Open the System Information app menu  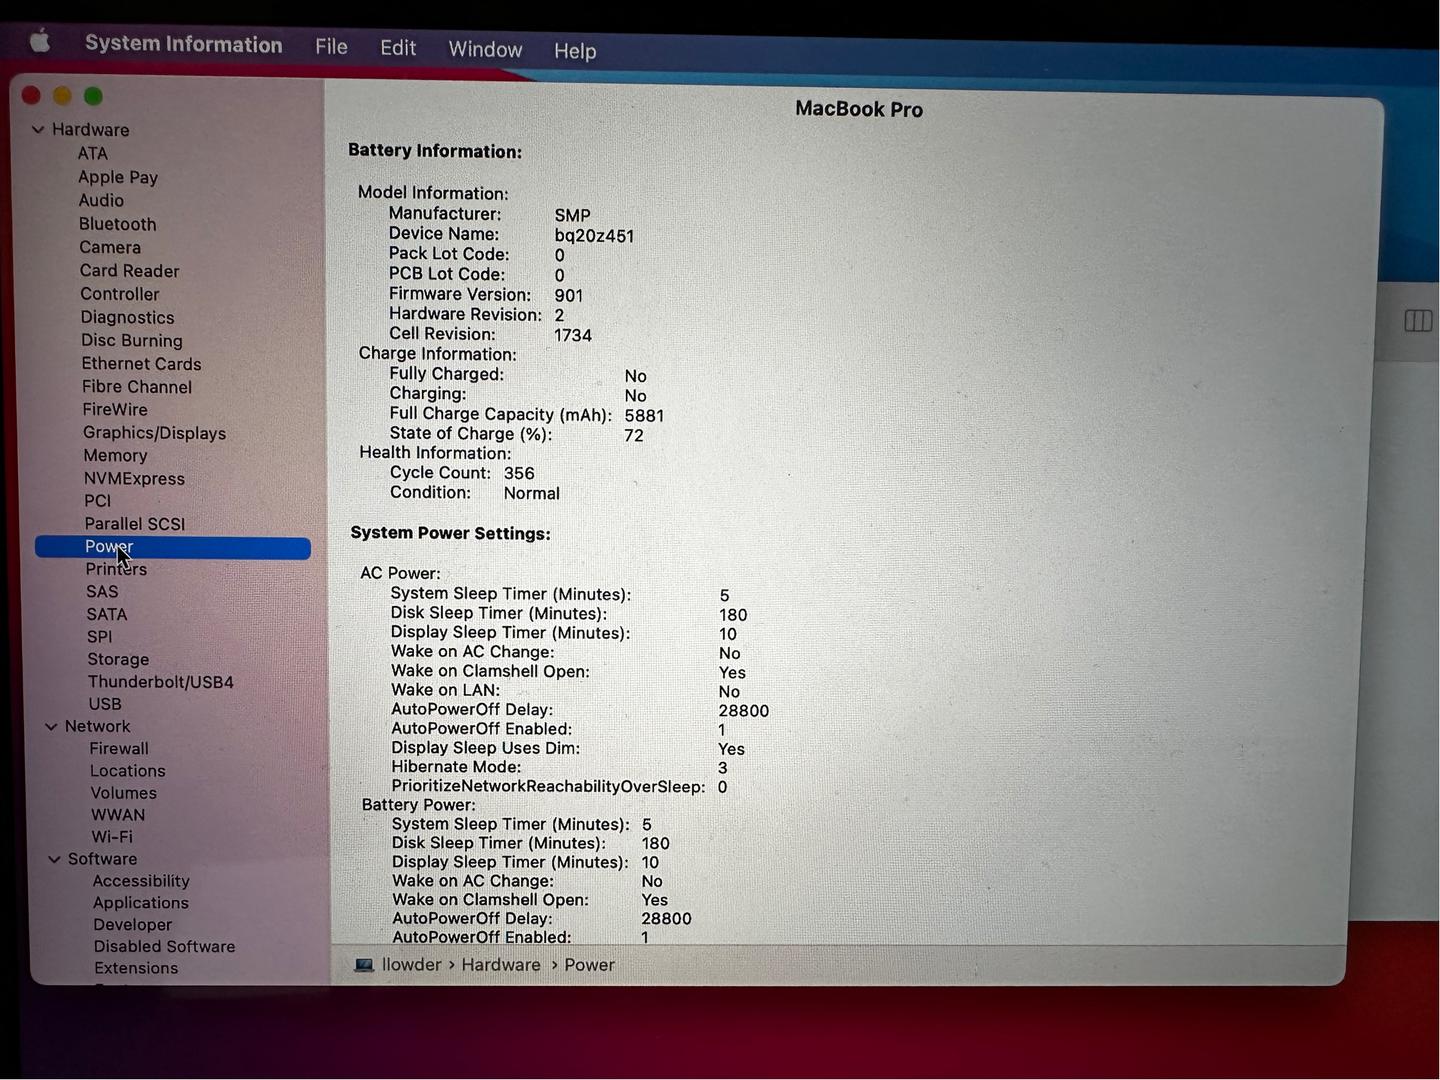pos(183,44)
